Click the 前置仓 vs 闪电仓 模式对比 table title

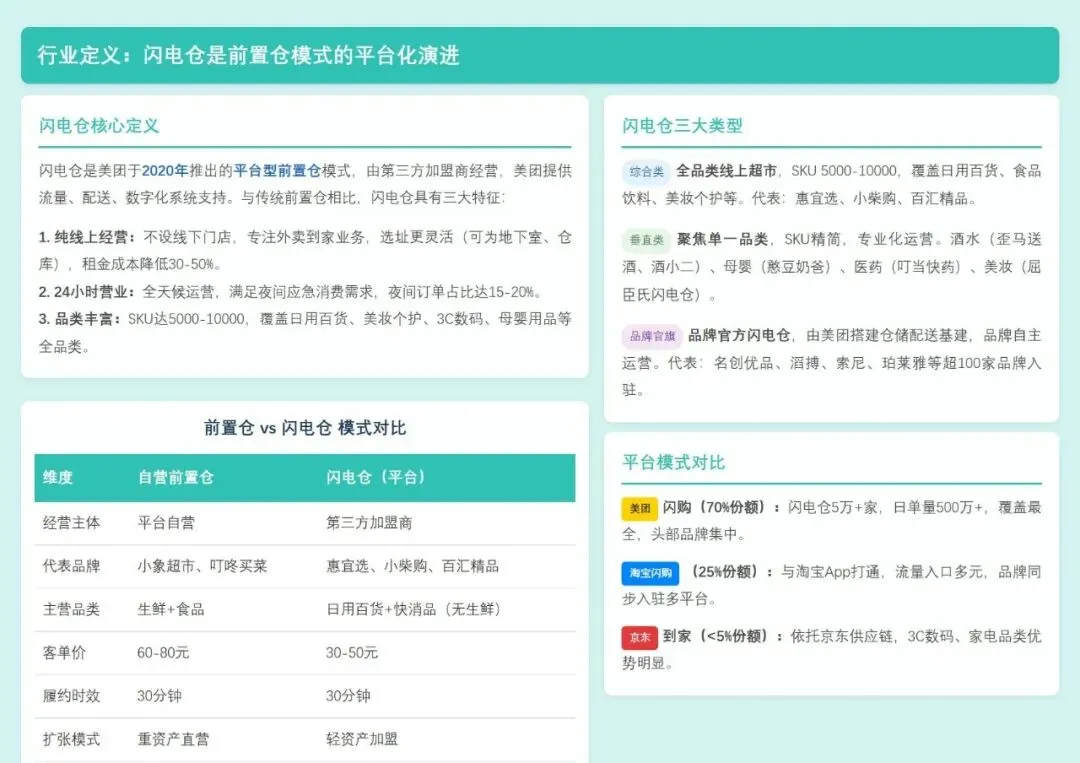[305, 428]
